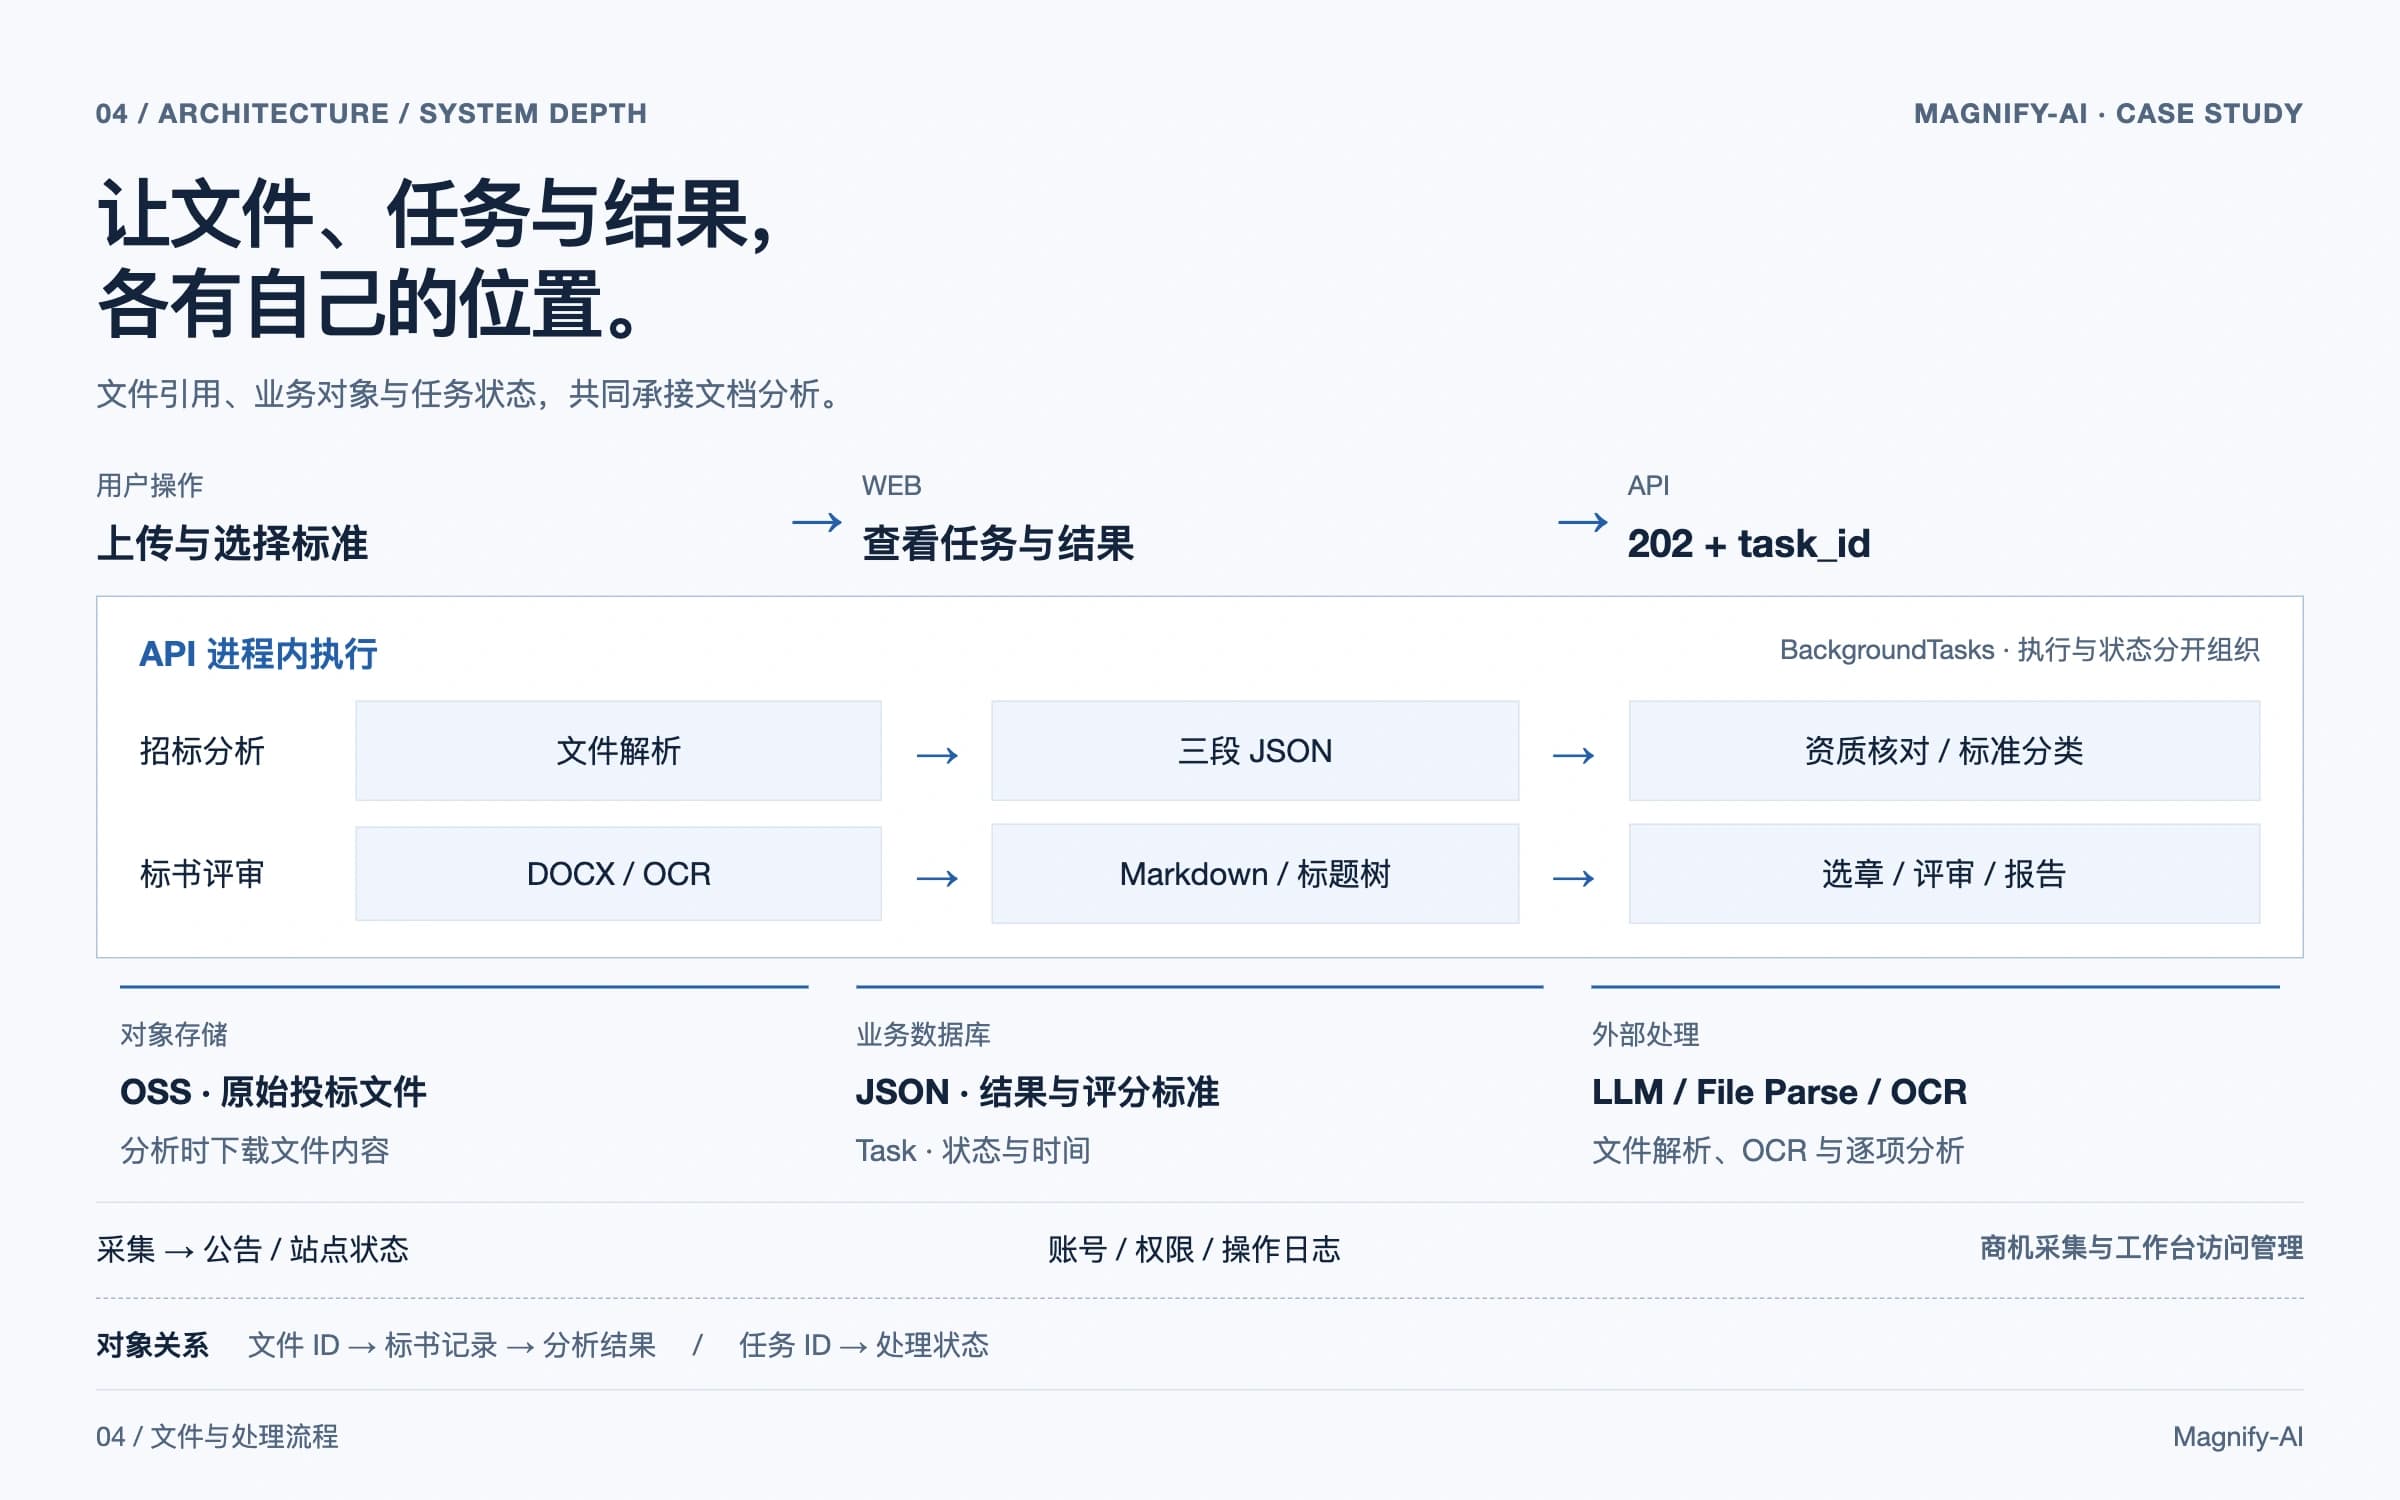Screen dimensions: 2400x1500
Task: Click the '04 / 文件与处理流程' footer
Action: (217, 1437)
